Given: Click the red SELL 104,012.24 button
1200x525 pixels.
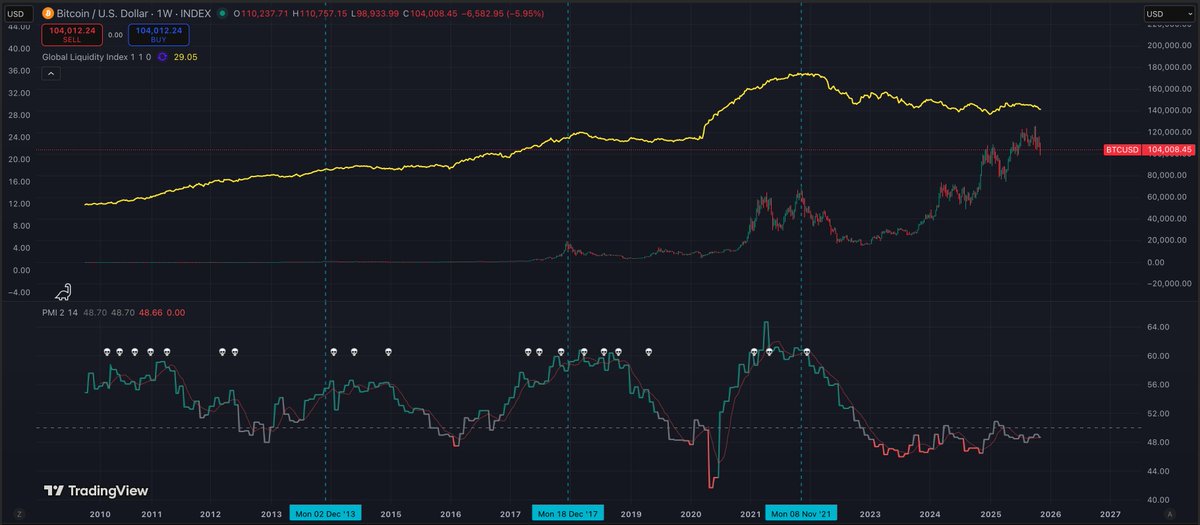Looking at the screenshot, I should (x=71, y=33).
